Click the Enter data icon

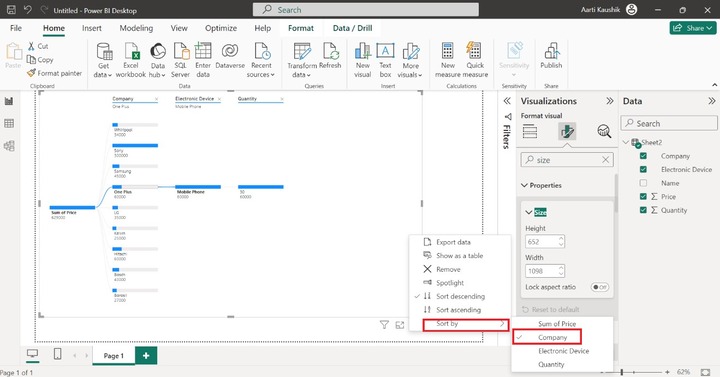[202, 51]
